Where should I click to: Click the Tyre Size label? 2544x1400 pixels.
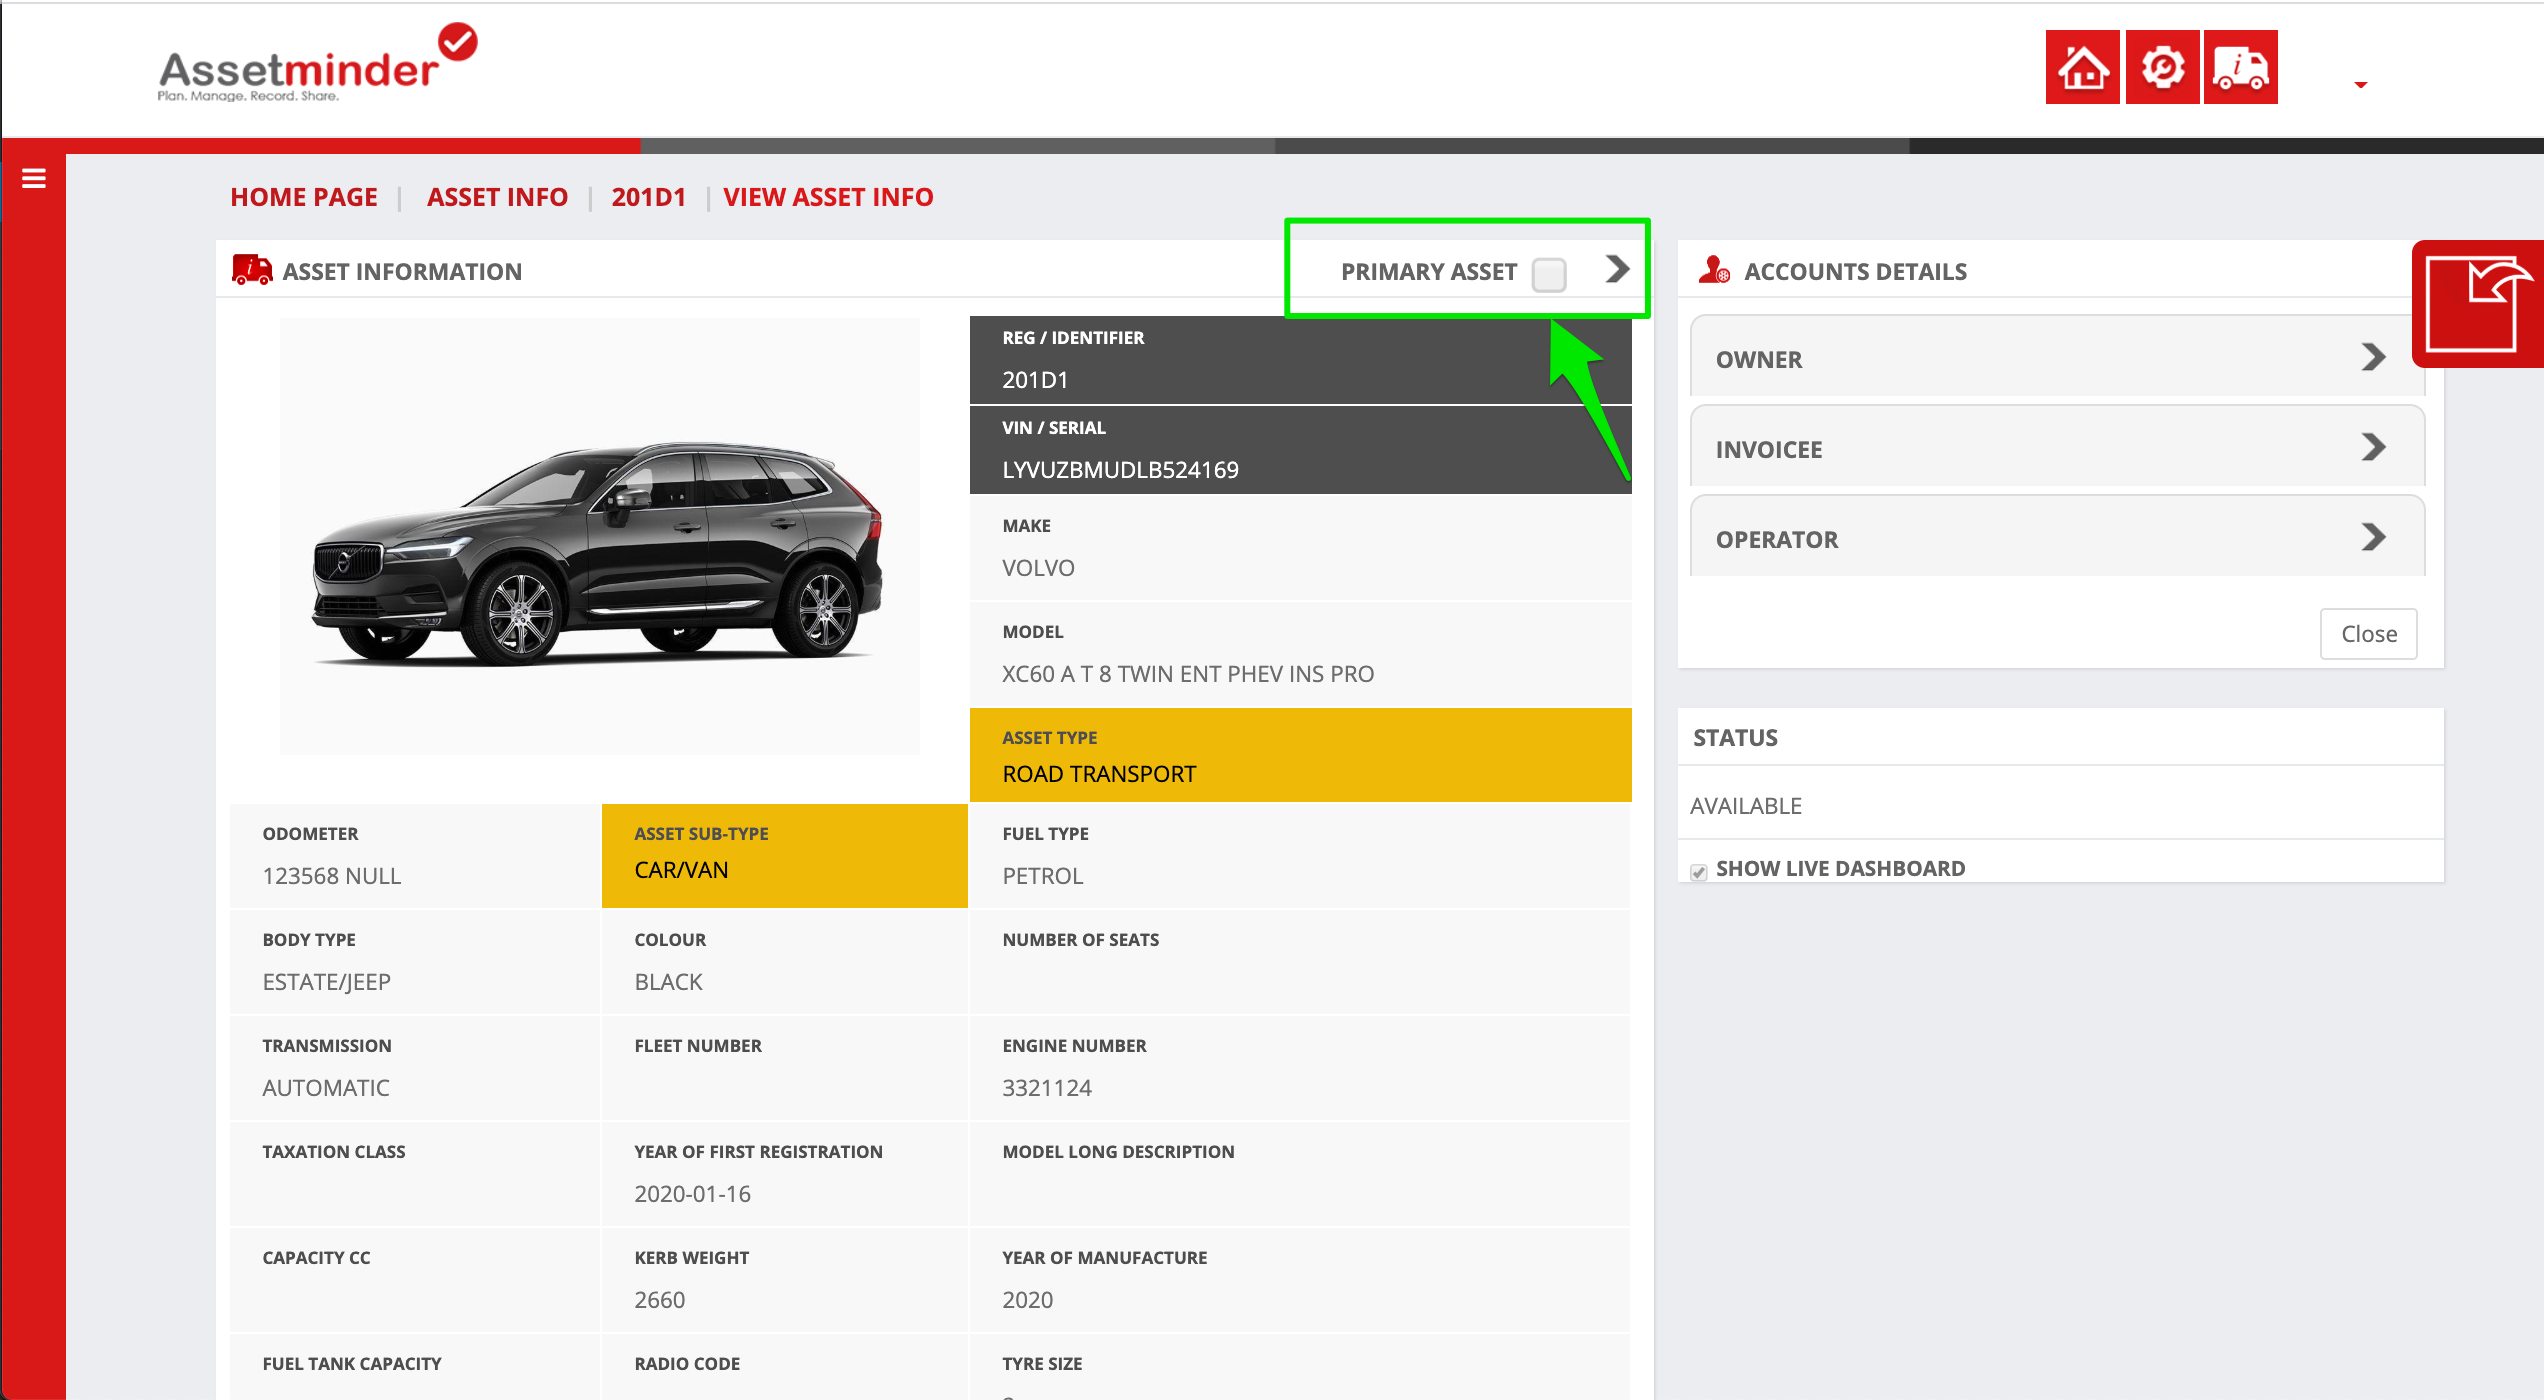point(1042,1364)
